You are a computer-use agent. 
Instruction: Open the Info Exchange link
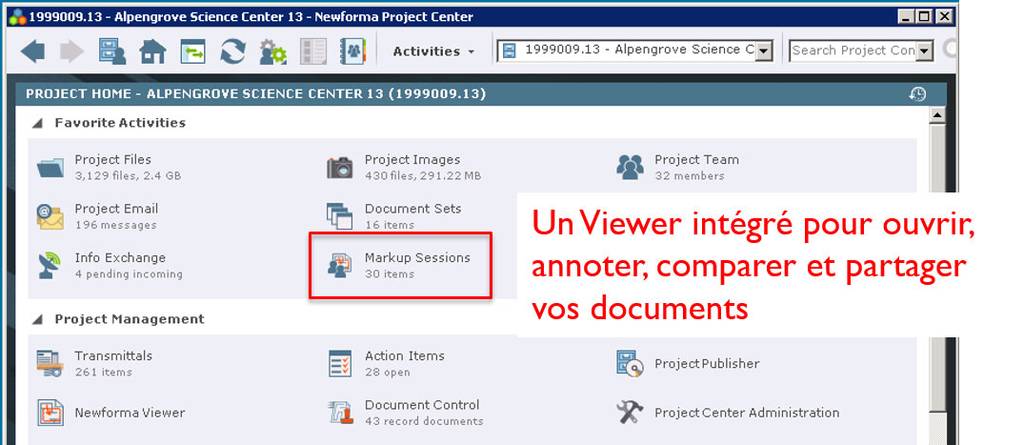[120, 257]
